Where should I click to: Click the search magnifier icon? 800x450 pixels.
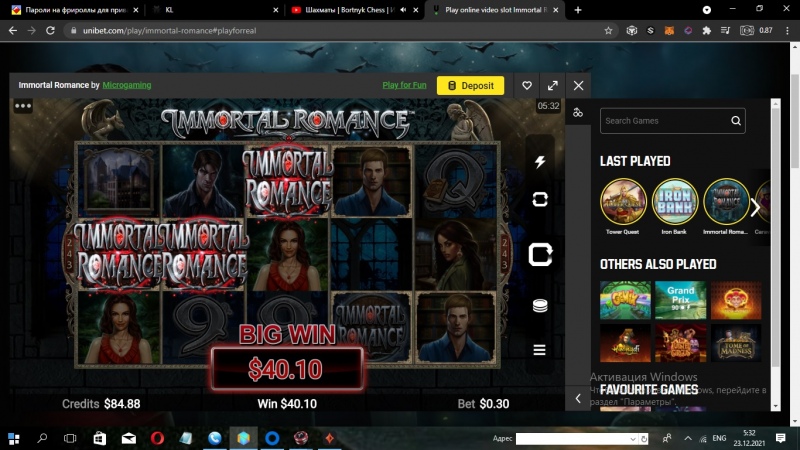[x=736, y=121]
